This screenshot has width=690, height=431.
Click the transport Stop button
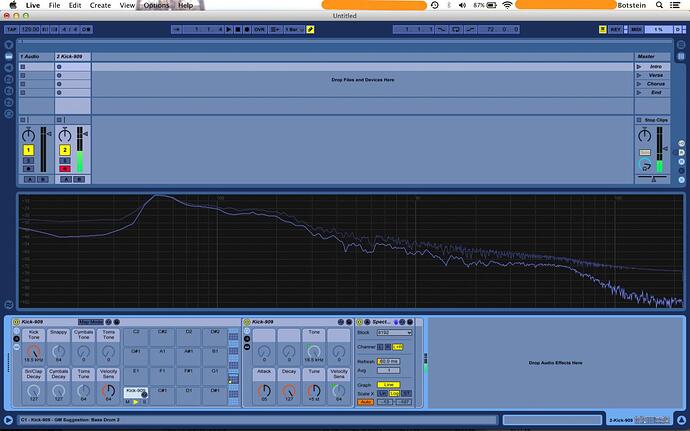pos(238,29)
